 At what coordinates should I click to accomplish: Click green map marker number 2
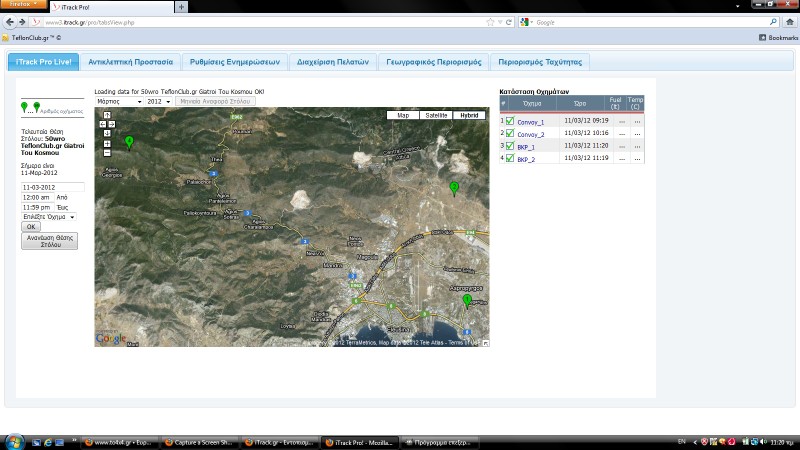[x=454, y=188]
